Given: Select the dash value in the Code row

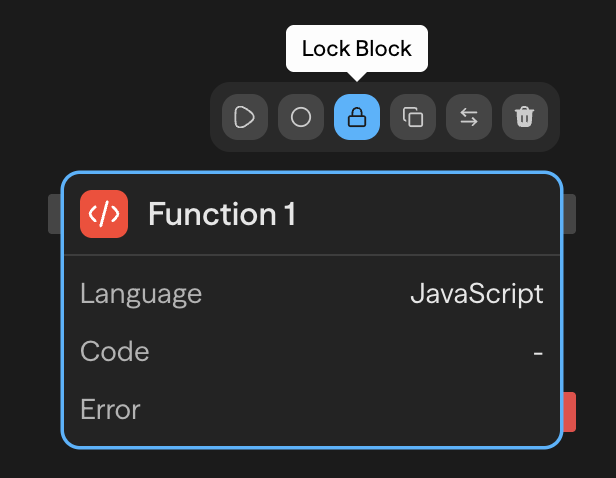Looking at the screenshot, I should [x=538, y=352].
